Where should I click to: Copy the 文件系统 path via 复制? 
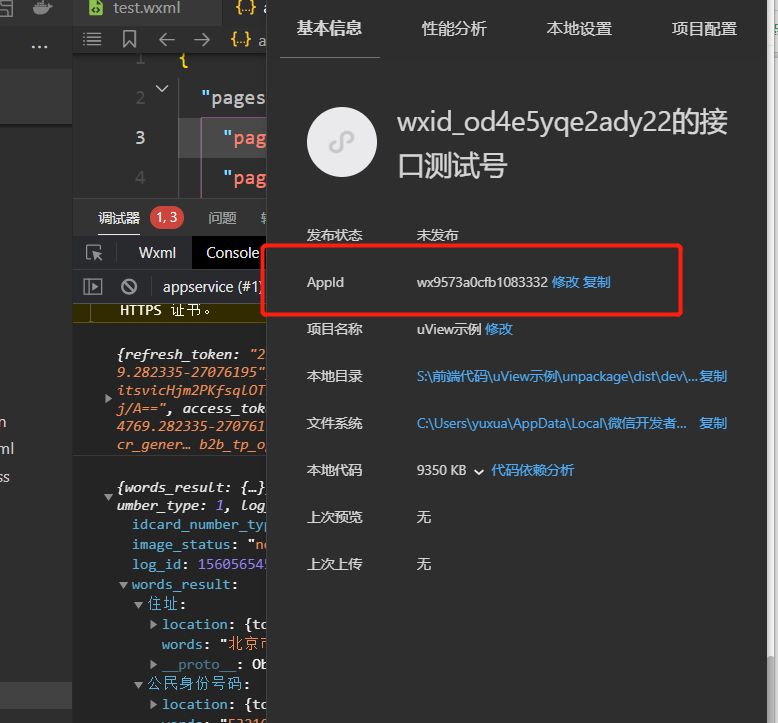(713, 423)
